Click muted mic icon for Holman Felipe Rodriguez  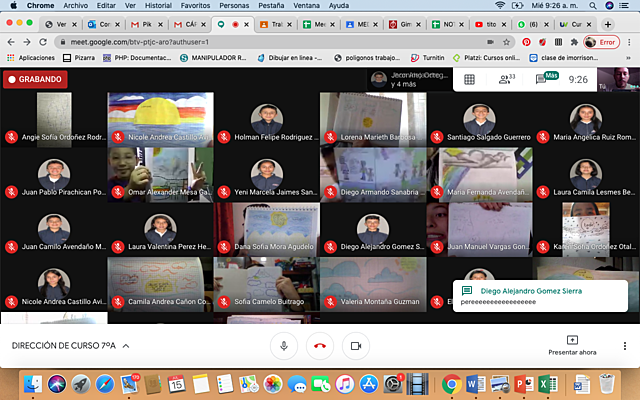tap(224, 137)
